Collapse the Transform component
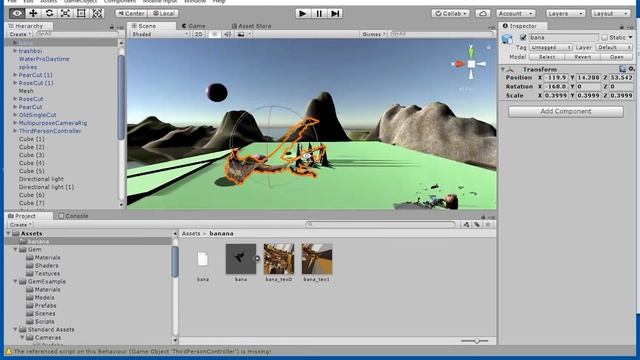The height and width of the screenshot is (360, 640). (503, 69)
